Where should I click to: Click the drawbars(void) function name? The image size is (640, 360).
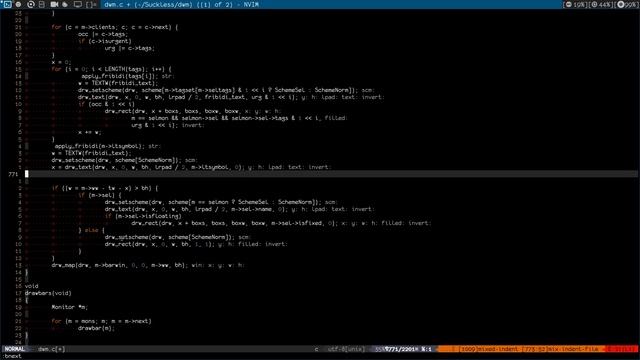[x=48, y=293]
